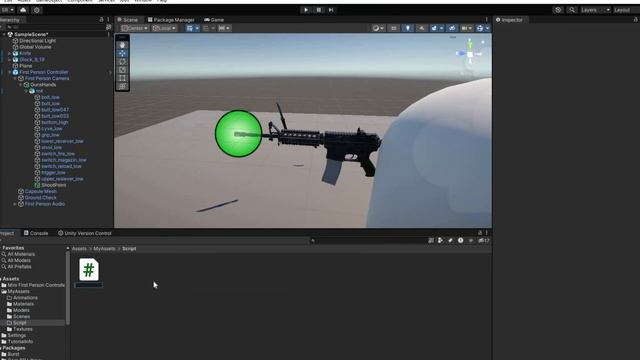640x360 pixels.
Task: Open the Center pivot mode dropdown
Action: [x=135, y=28]
